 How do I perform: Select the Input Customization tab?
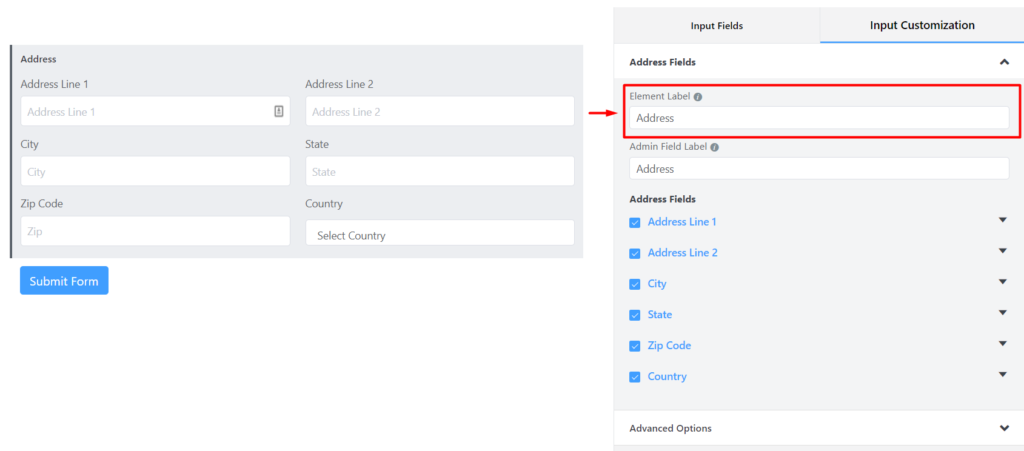click(922, 25)
